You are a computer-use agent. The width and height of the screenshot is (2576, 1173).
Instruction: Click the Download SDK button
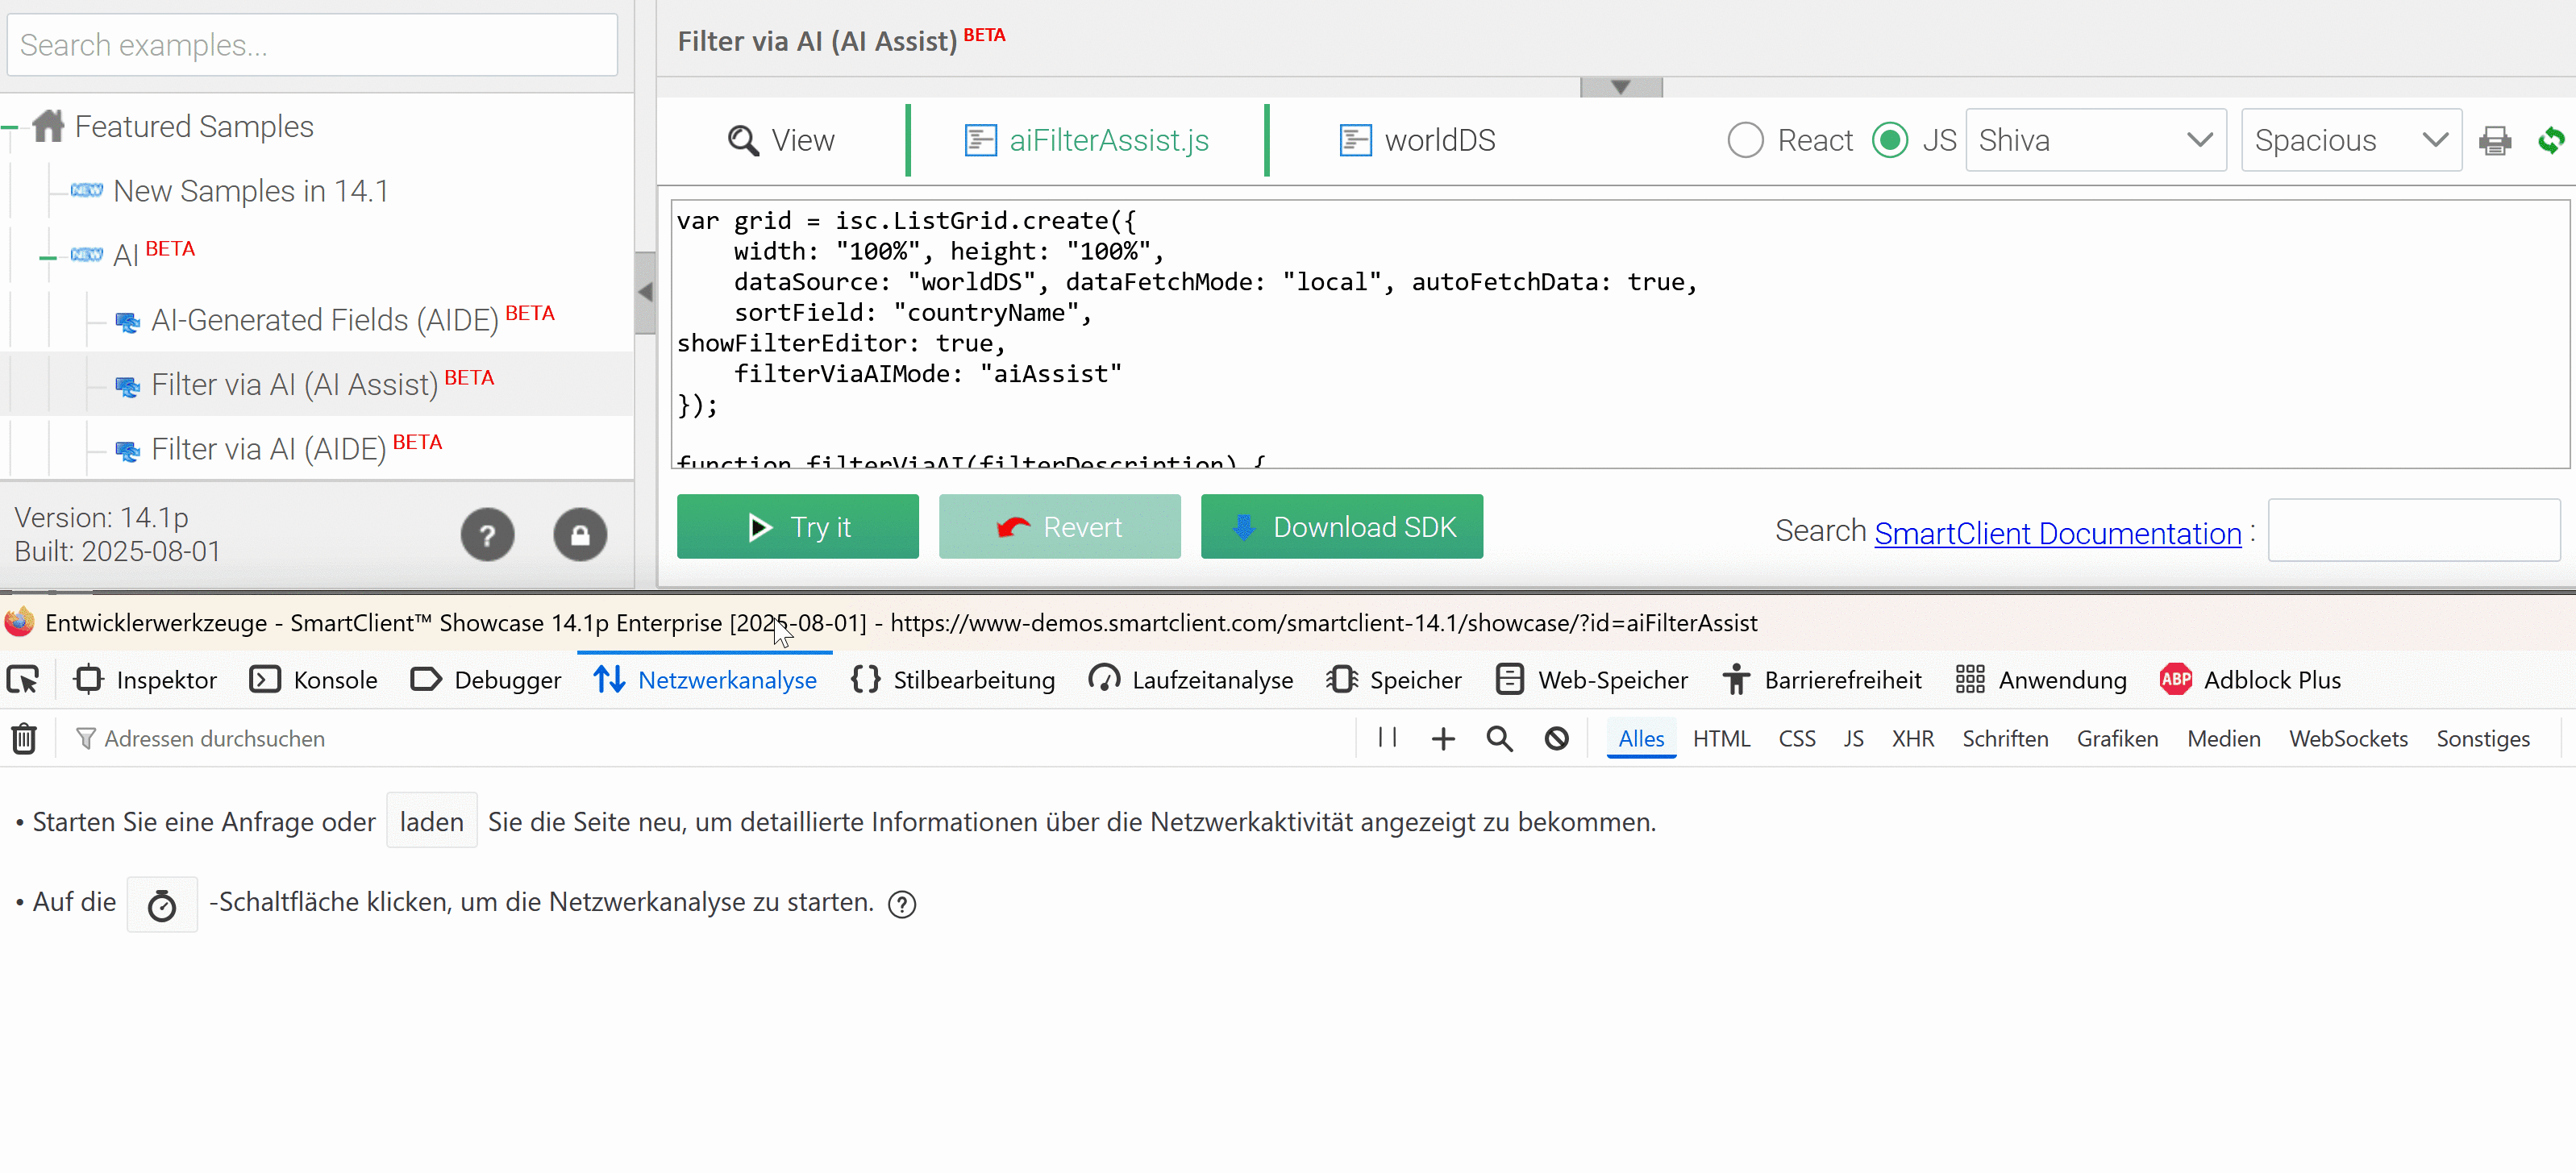coord(1341,527)
